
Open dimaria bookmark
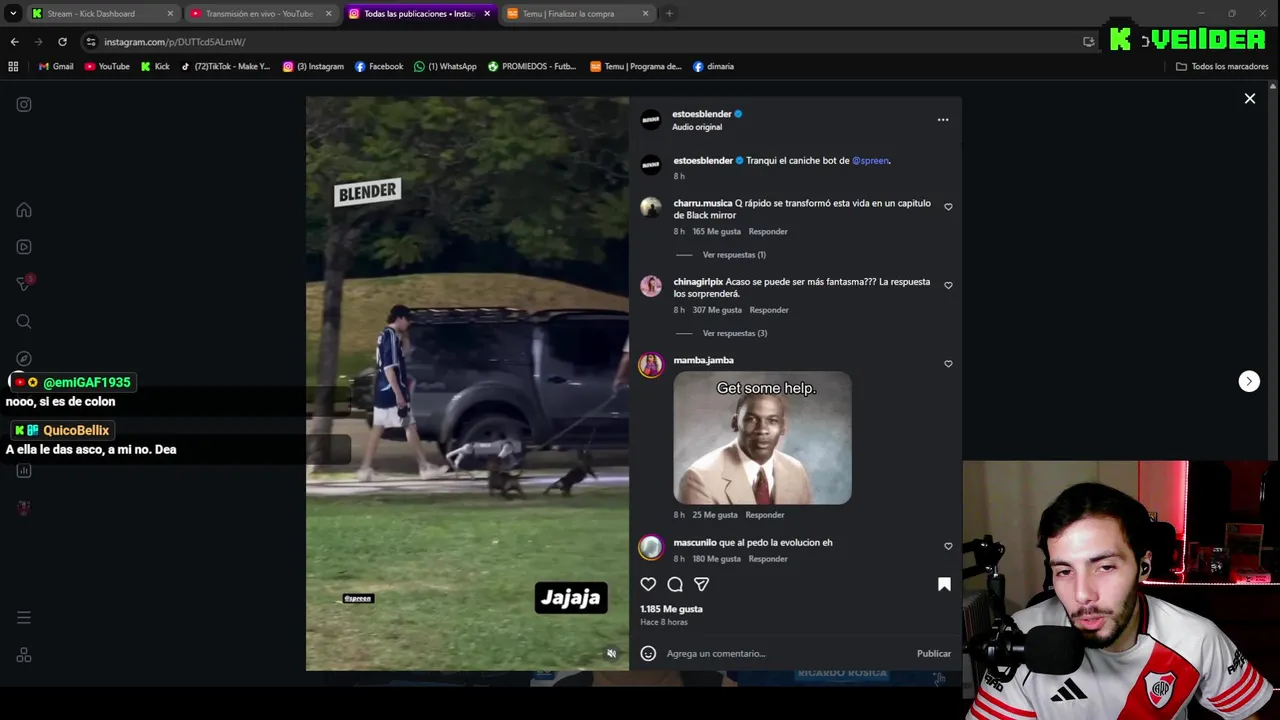(713, 66)
